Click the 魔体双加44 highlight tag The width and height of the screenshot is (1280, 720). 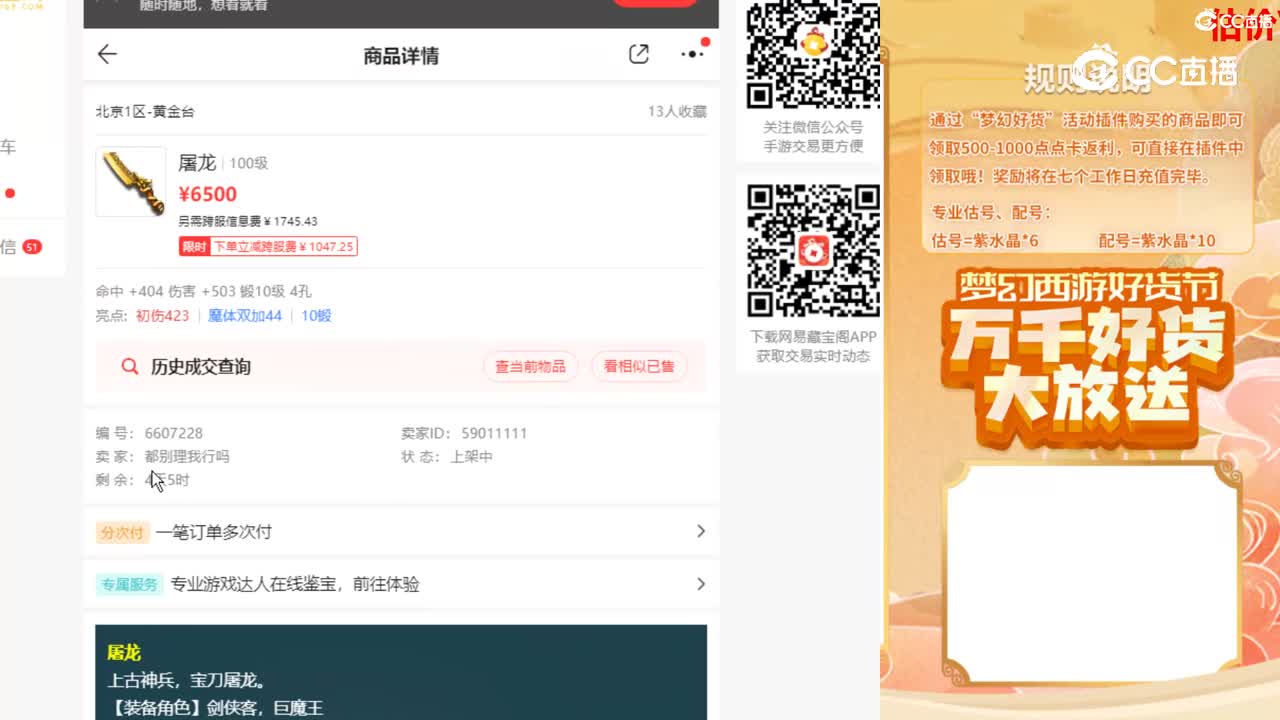(x=245, y=316)
